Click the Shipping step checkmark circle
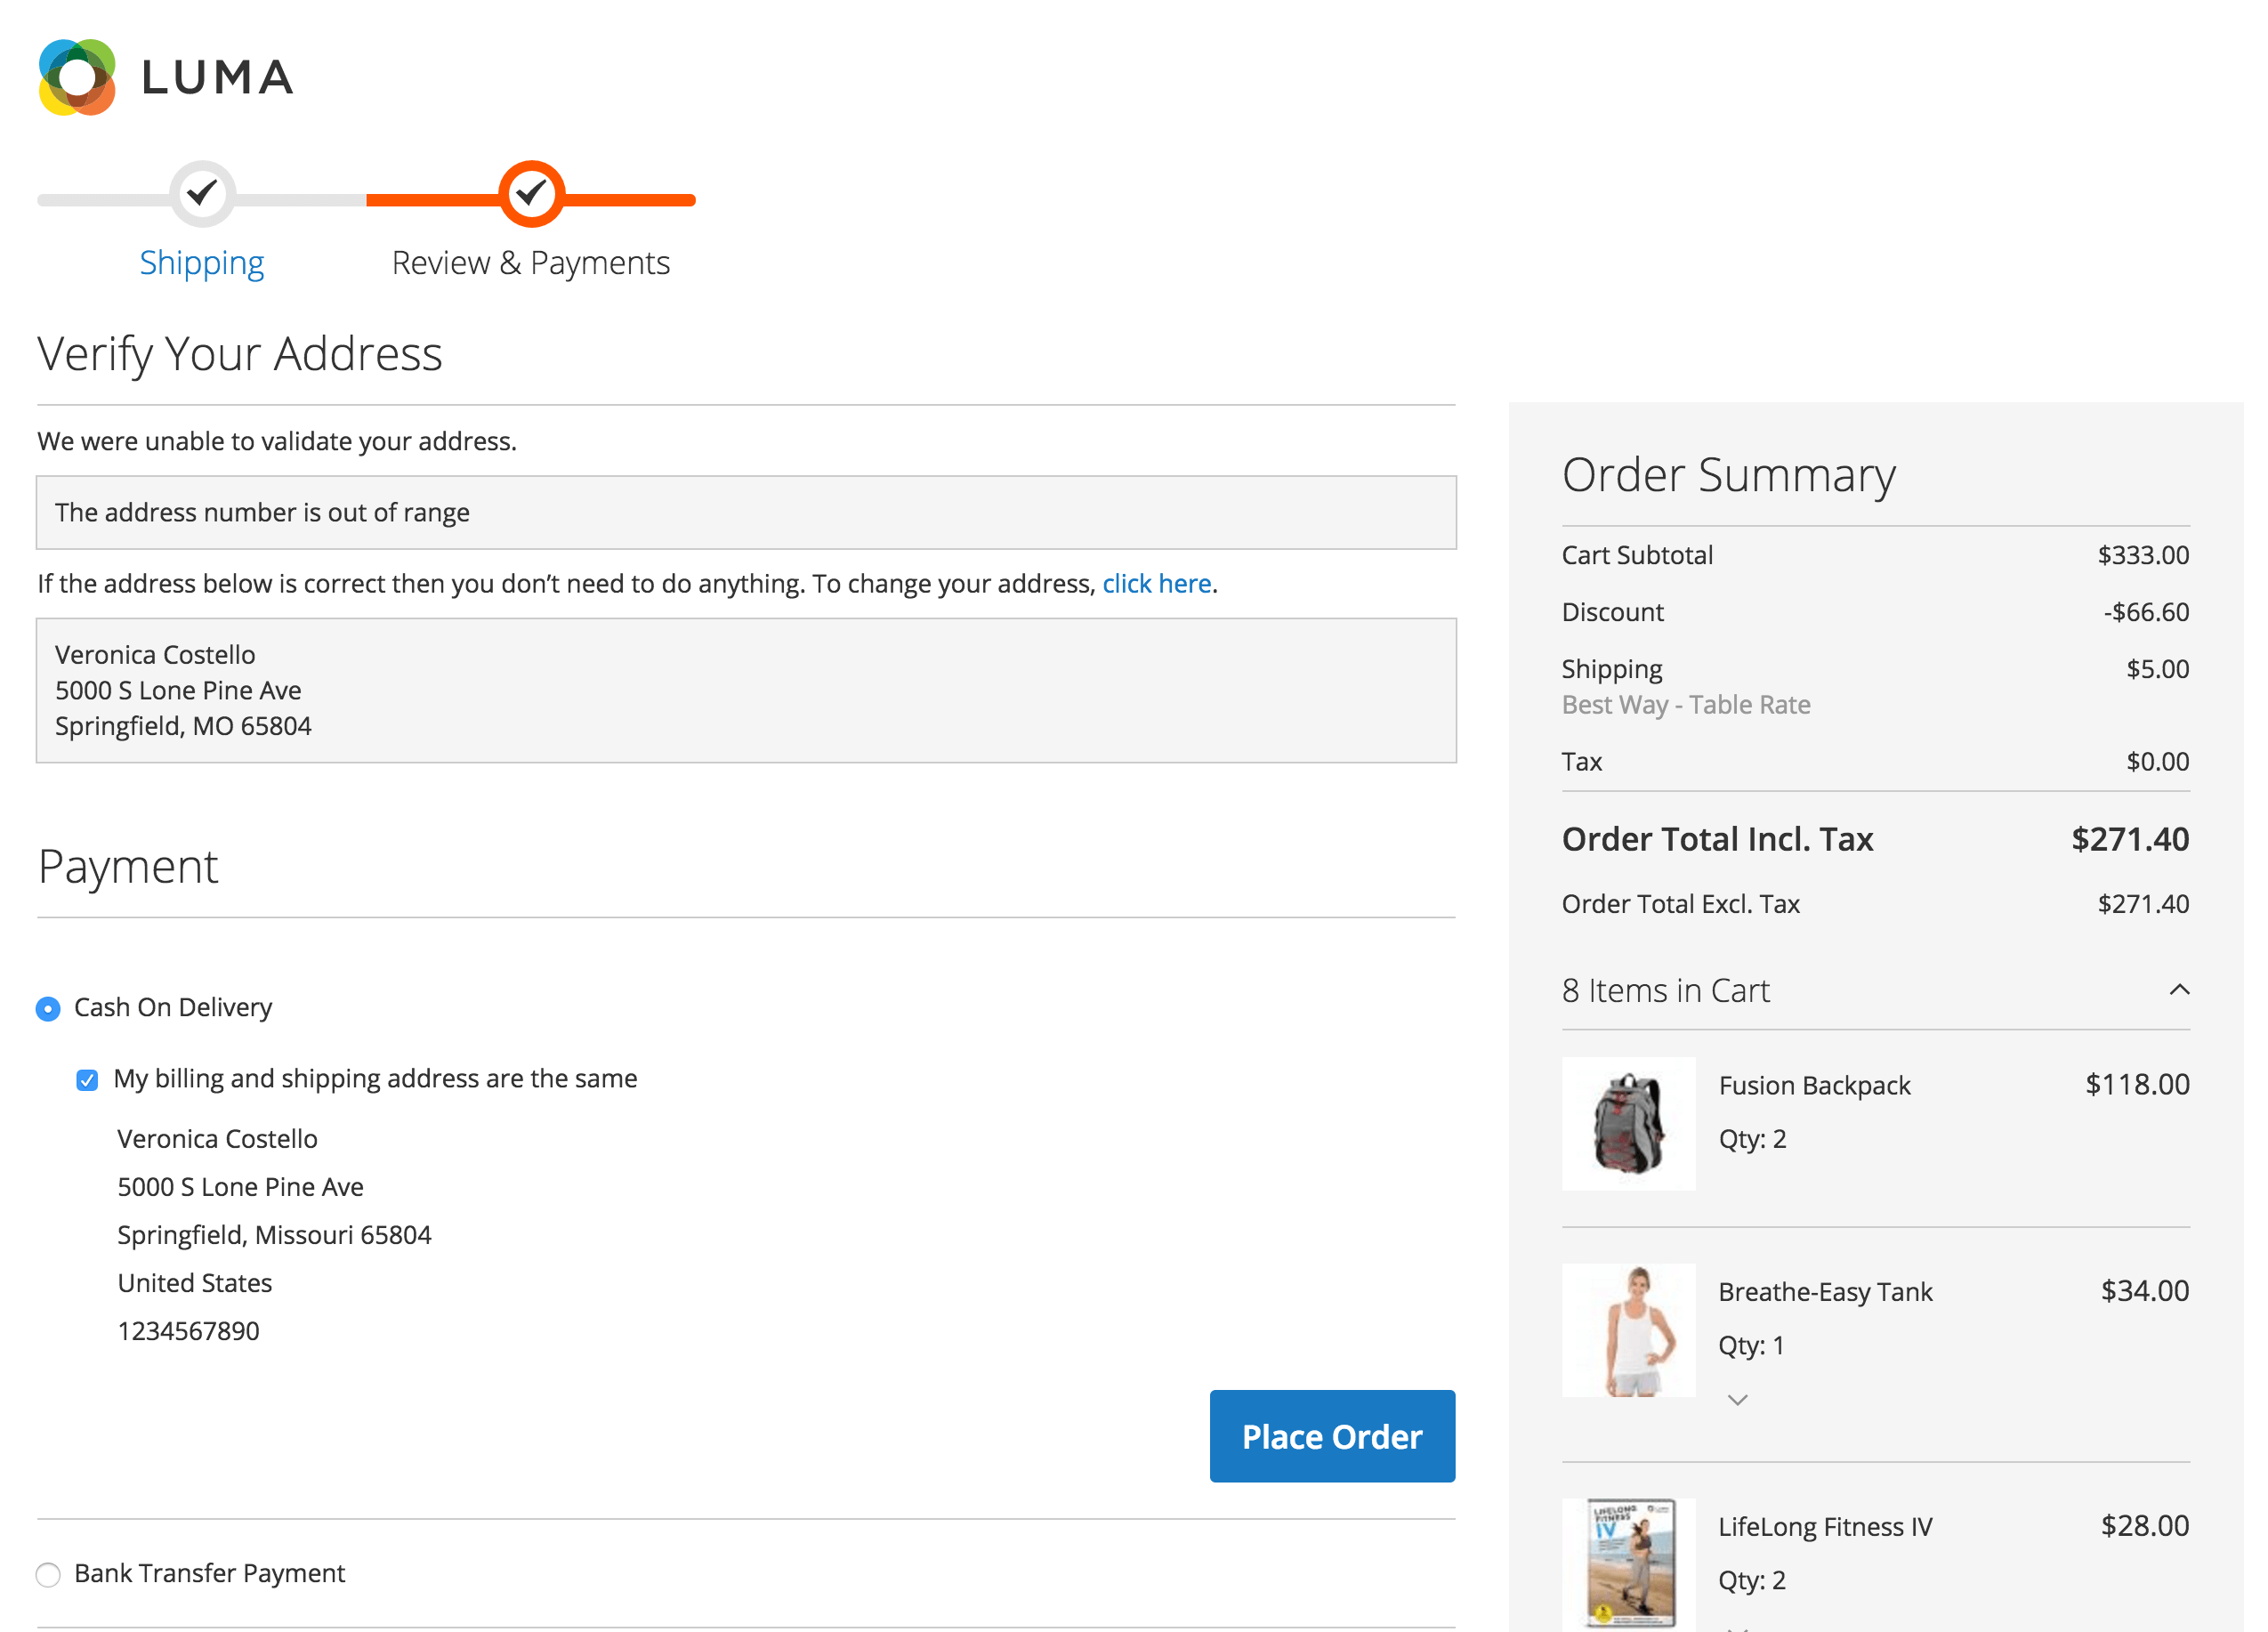The width and height of the screenshot is (2268, 1632). 202,192
